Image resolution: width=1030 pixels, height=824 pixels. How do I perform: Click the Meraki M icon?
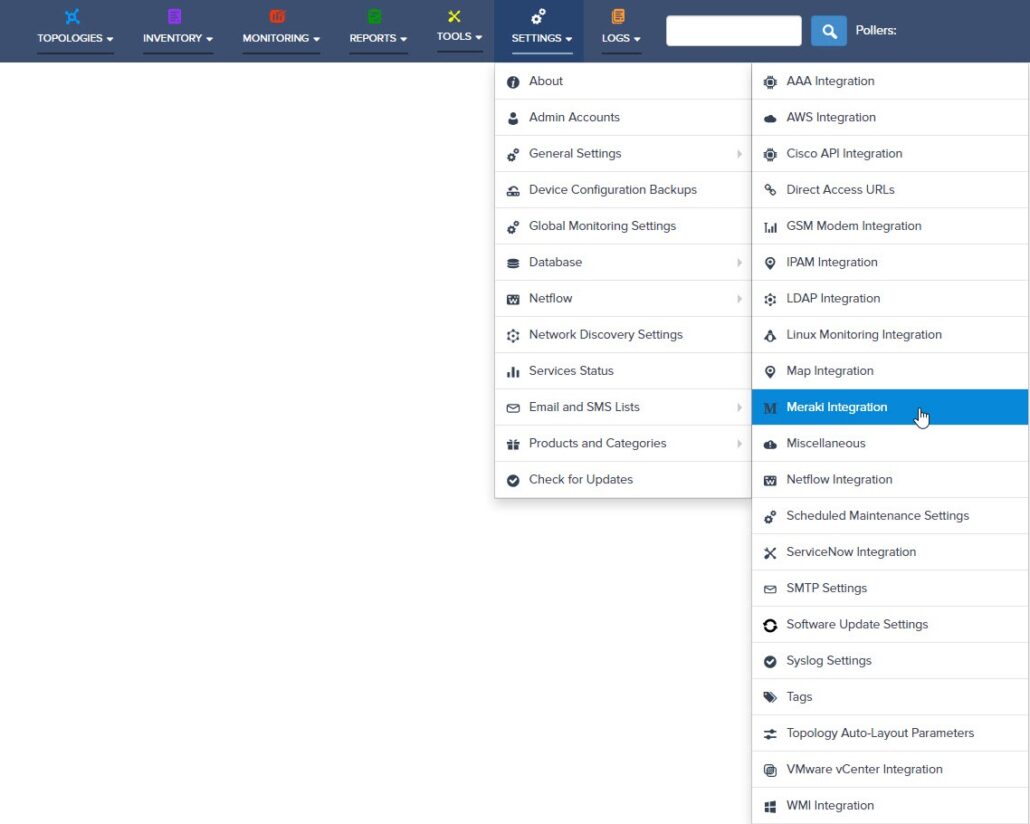(x=770, y=408)
